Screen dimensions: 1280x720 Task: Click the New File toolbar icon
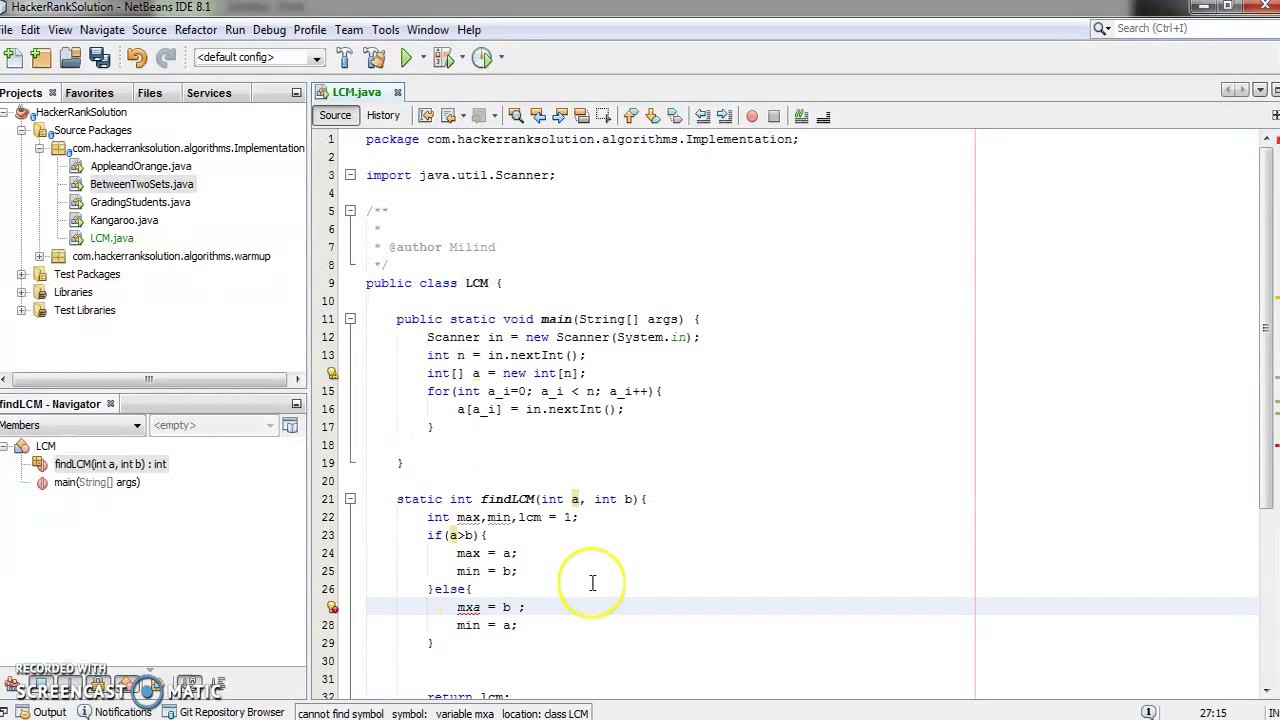pyautogui.click(x=12, y=57)
